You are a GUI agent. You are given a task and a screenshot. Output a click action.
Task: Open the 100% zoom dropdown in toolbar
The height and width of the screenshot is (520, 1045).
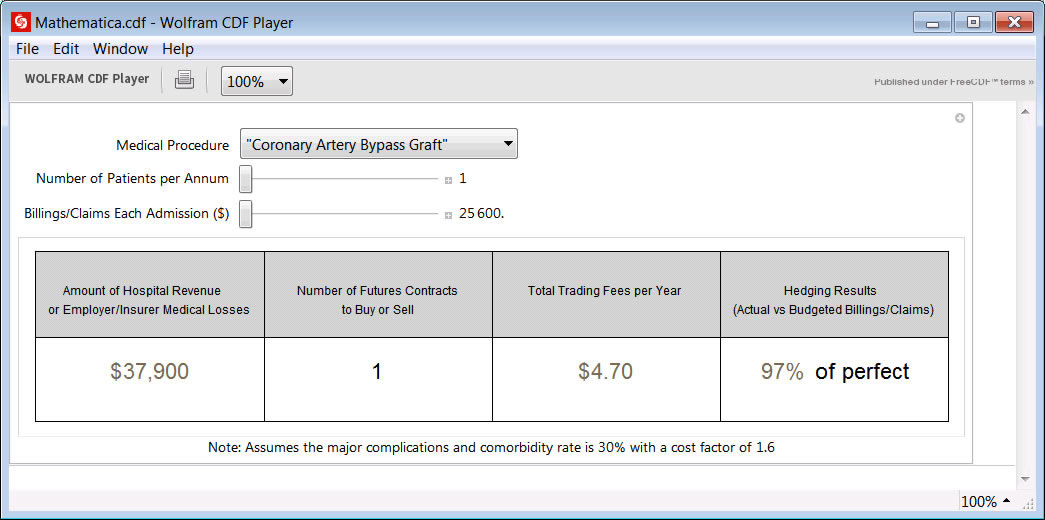[257, 82]
